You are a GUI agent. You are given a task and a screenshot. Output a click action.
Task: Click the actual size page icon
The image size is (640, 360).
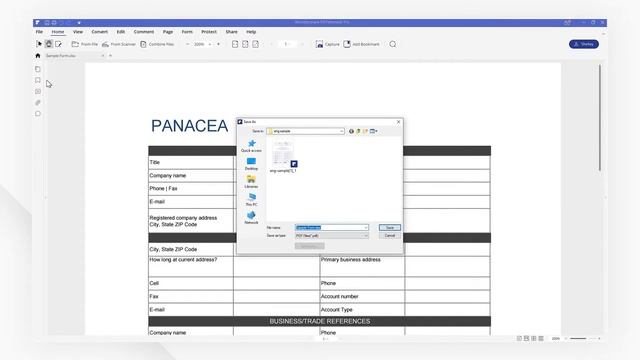[x=235, y=44]
